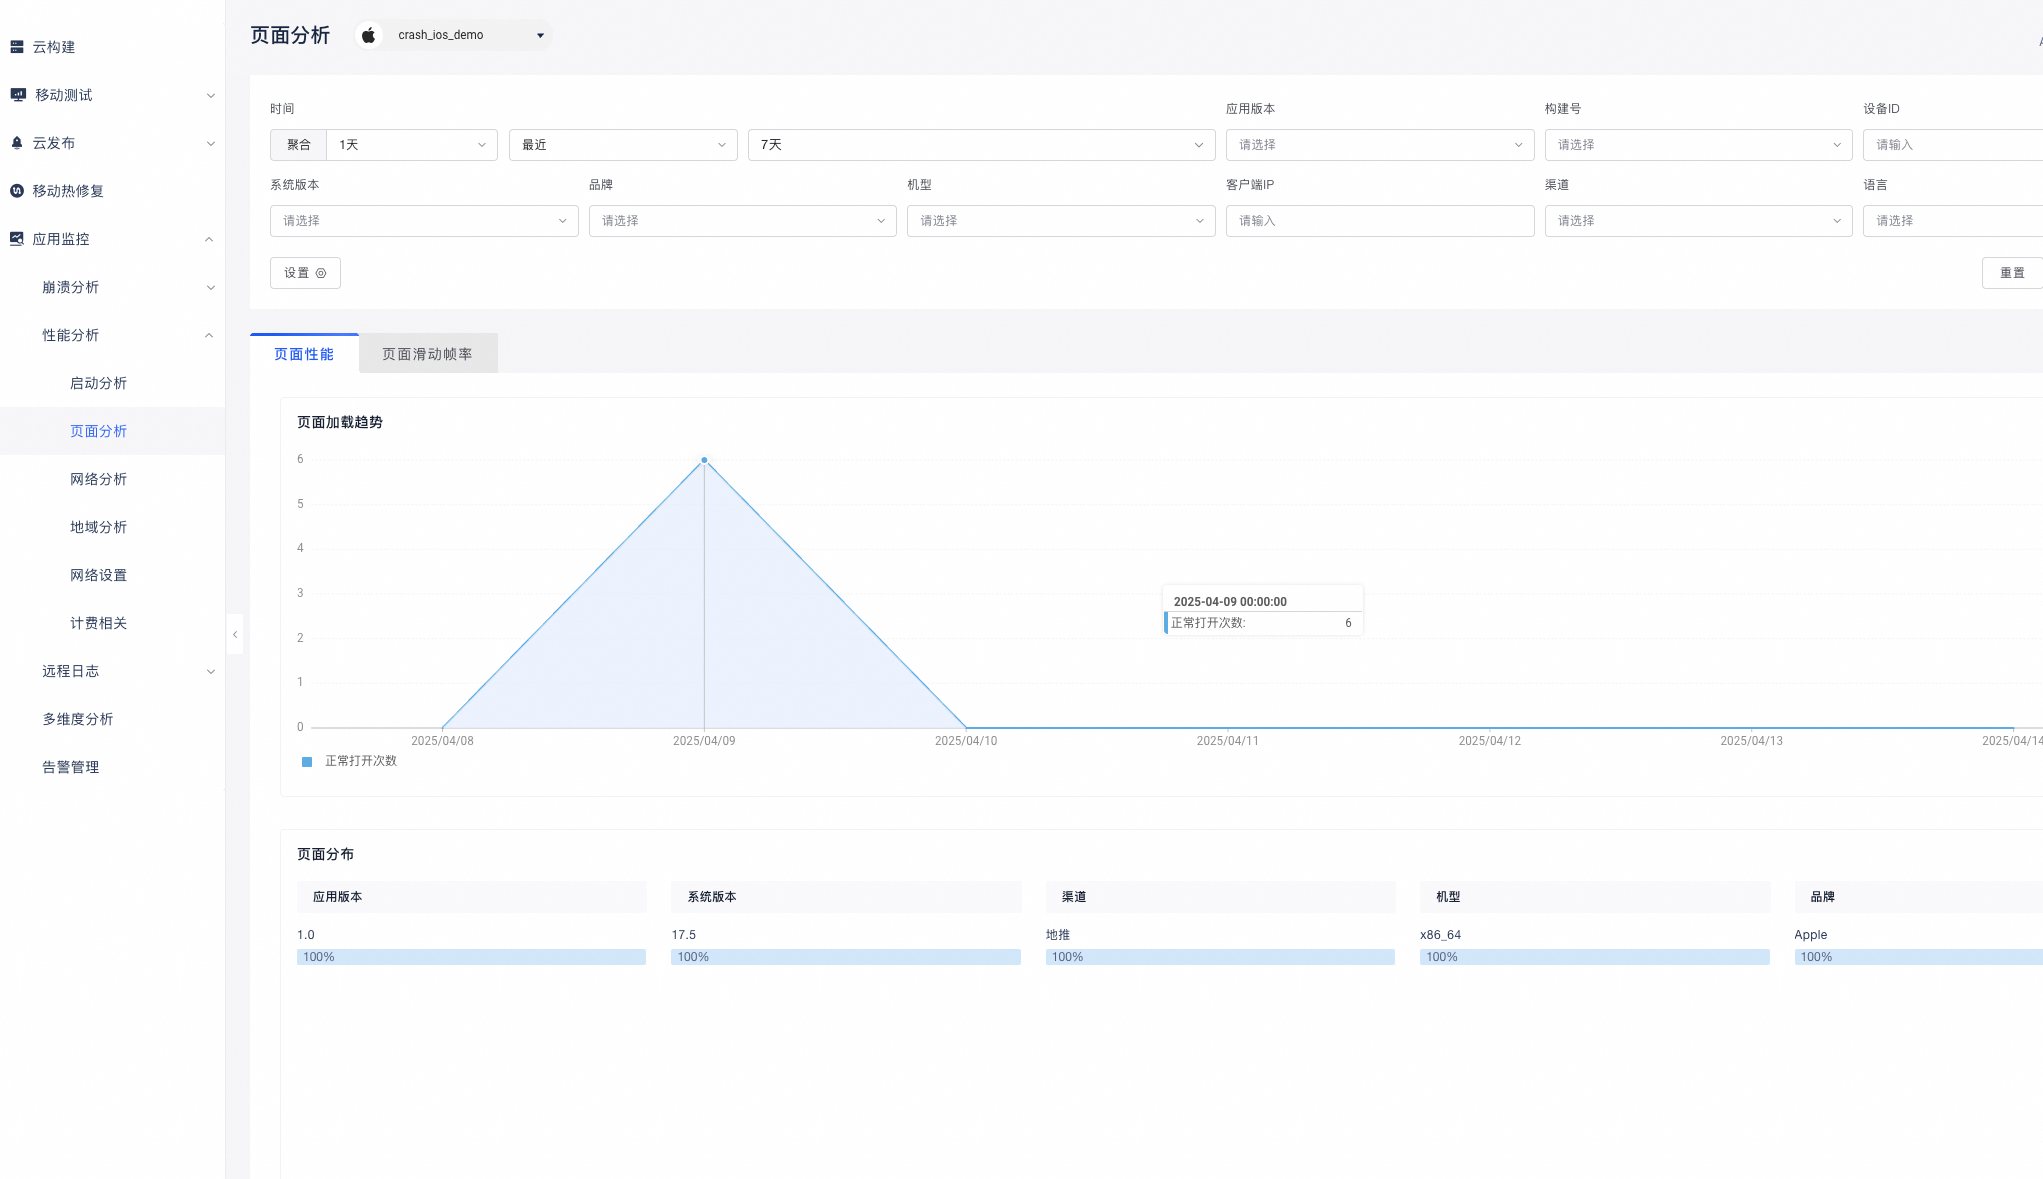The image size is (2043, 1179).
Task: Click the 云构建 sidebar icon
Action: click(x=17, y=47)
